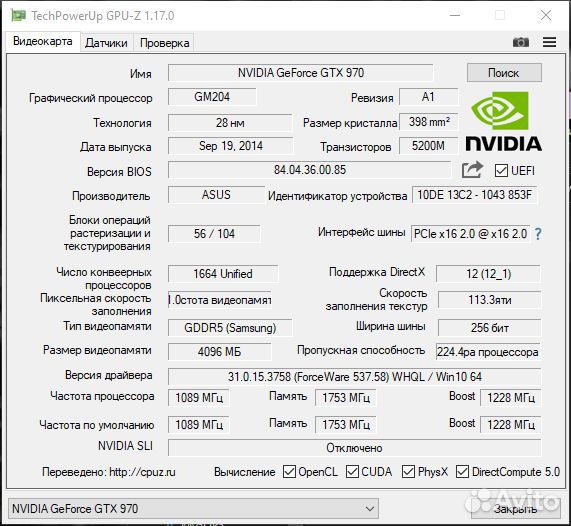This screenshot has width=571, height=526.
Task: Click the PCIe x16 2.0 bus interface field
Action: pos(470,234)
